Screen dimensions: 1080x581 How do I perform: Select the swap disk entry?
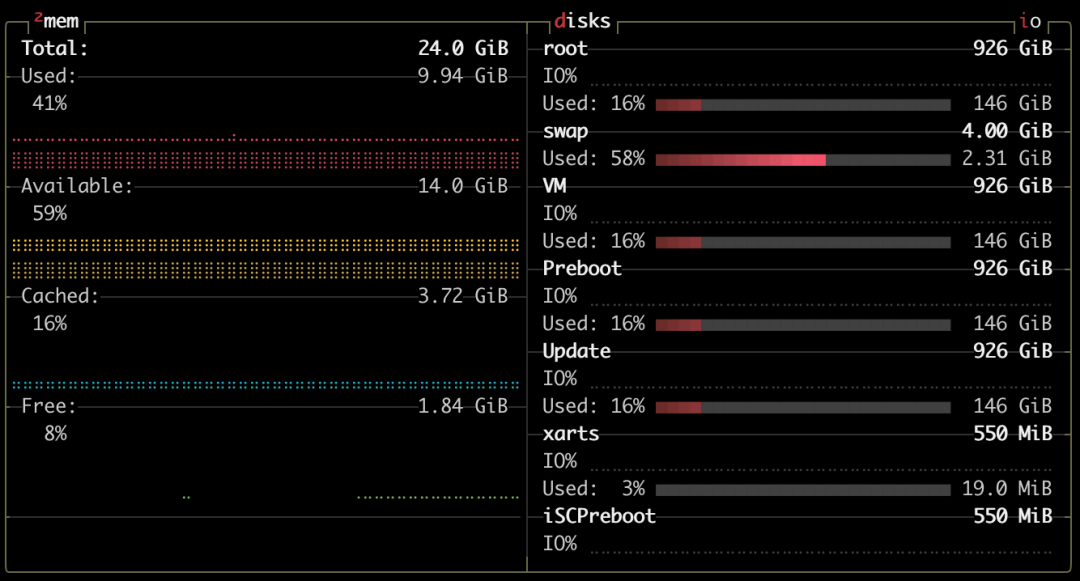tap(565, 131)
